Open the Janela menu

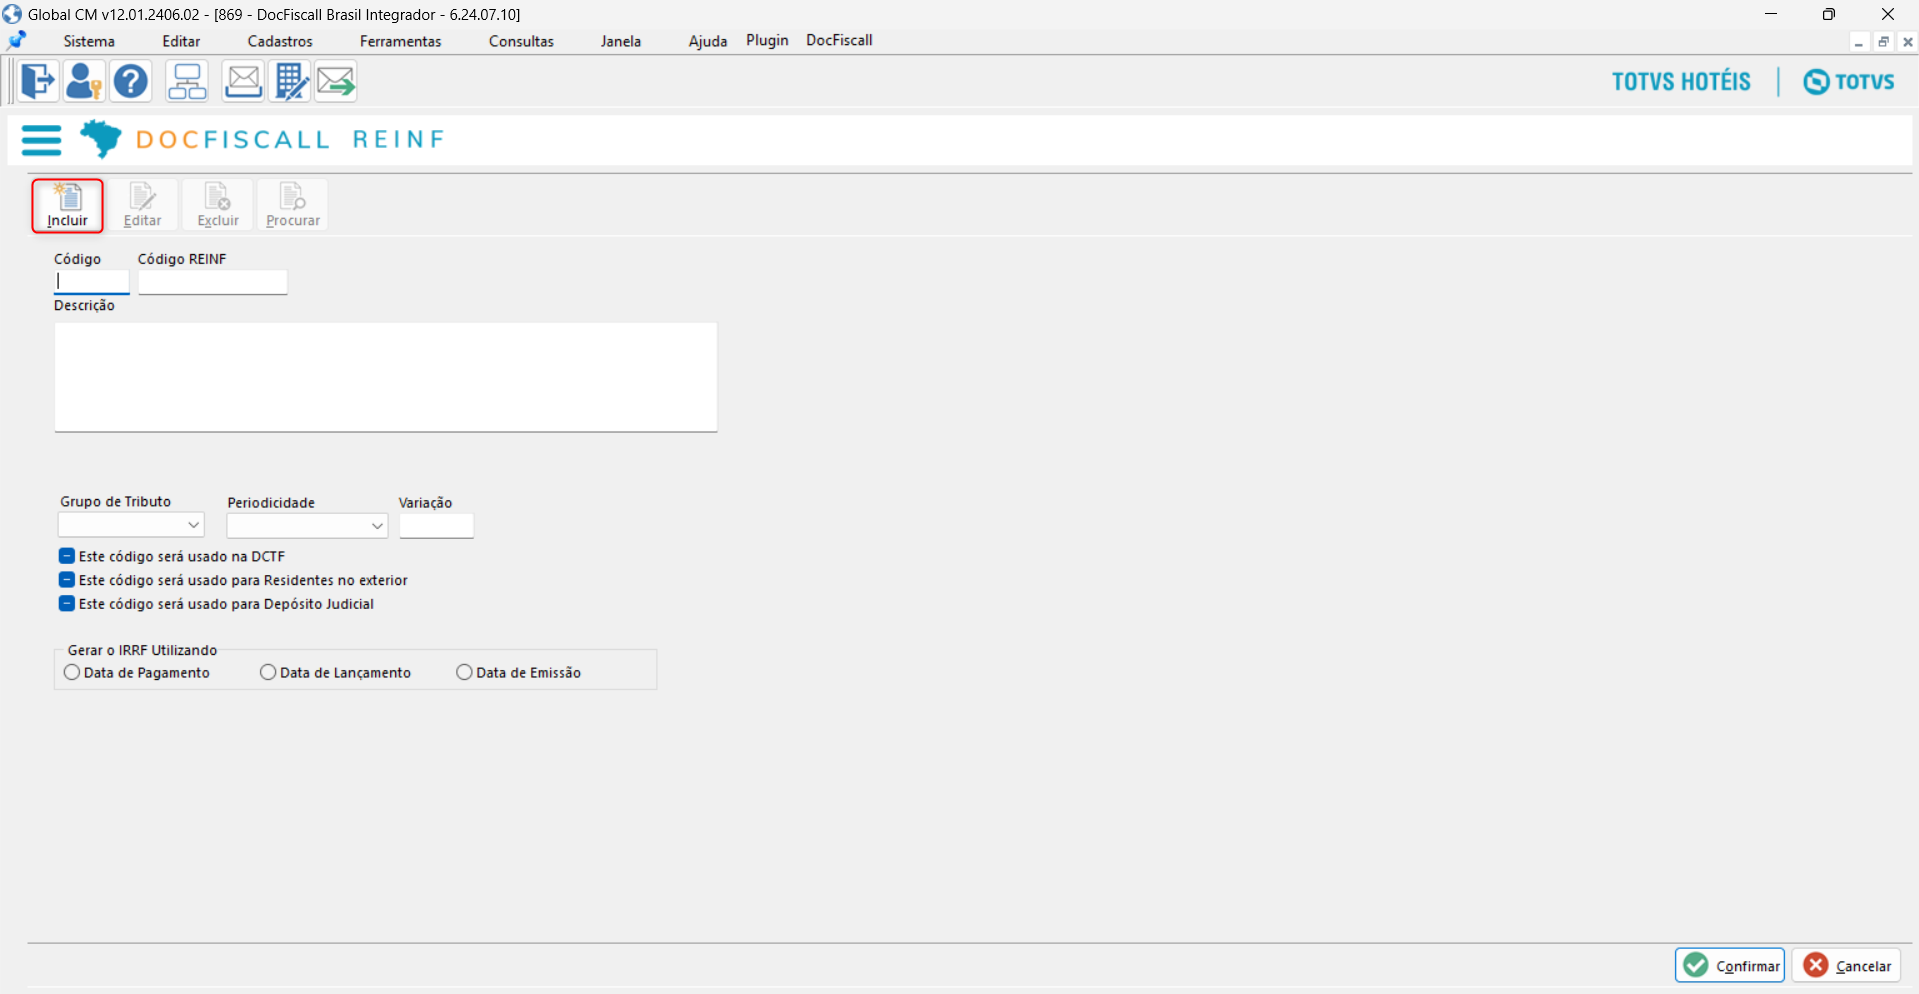point(621,41)
